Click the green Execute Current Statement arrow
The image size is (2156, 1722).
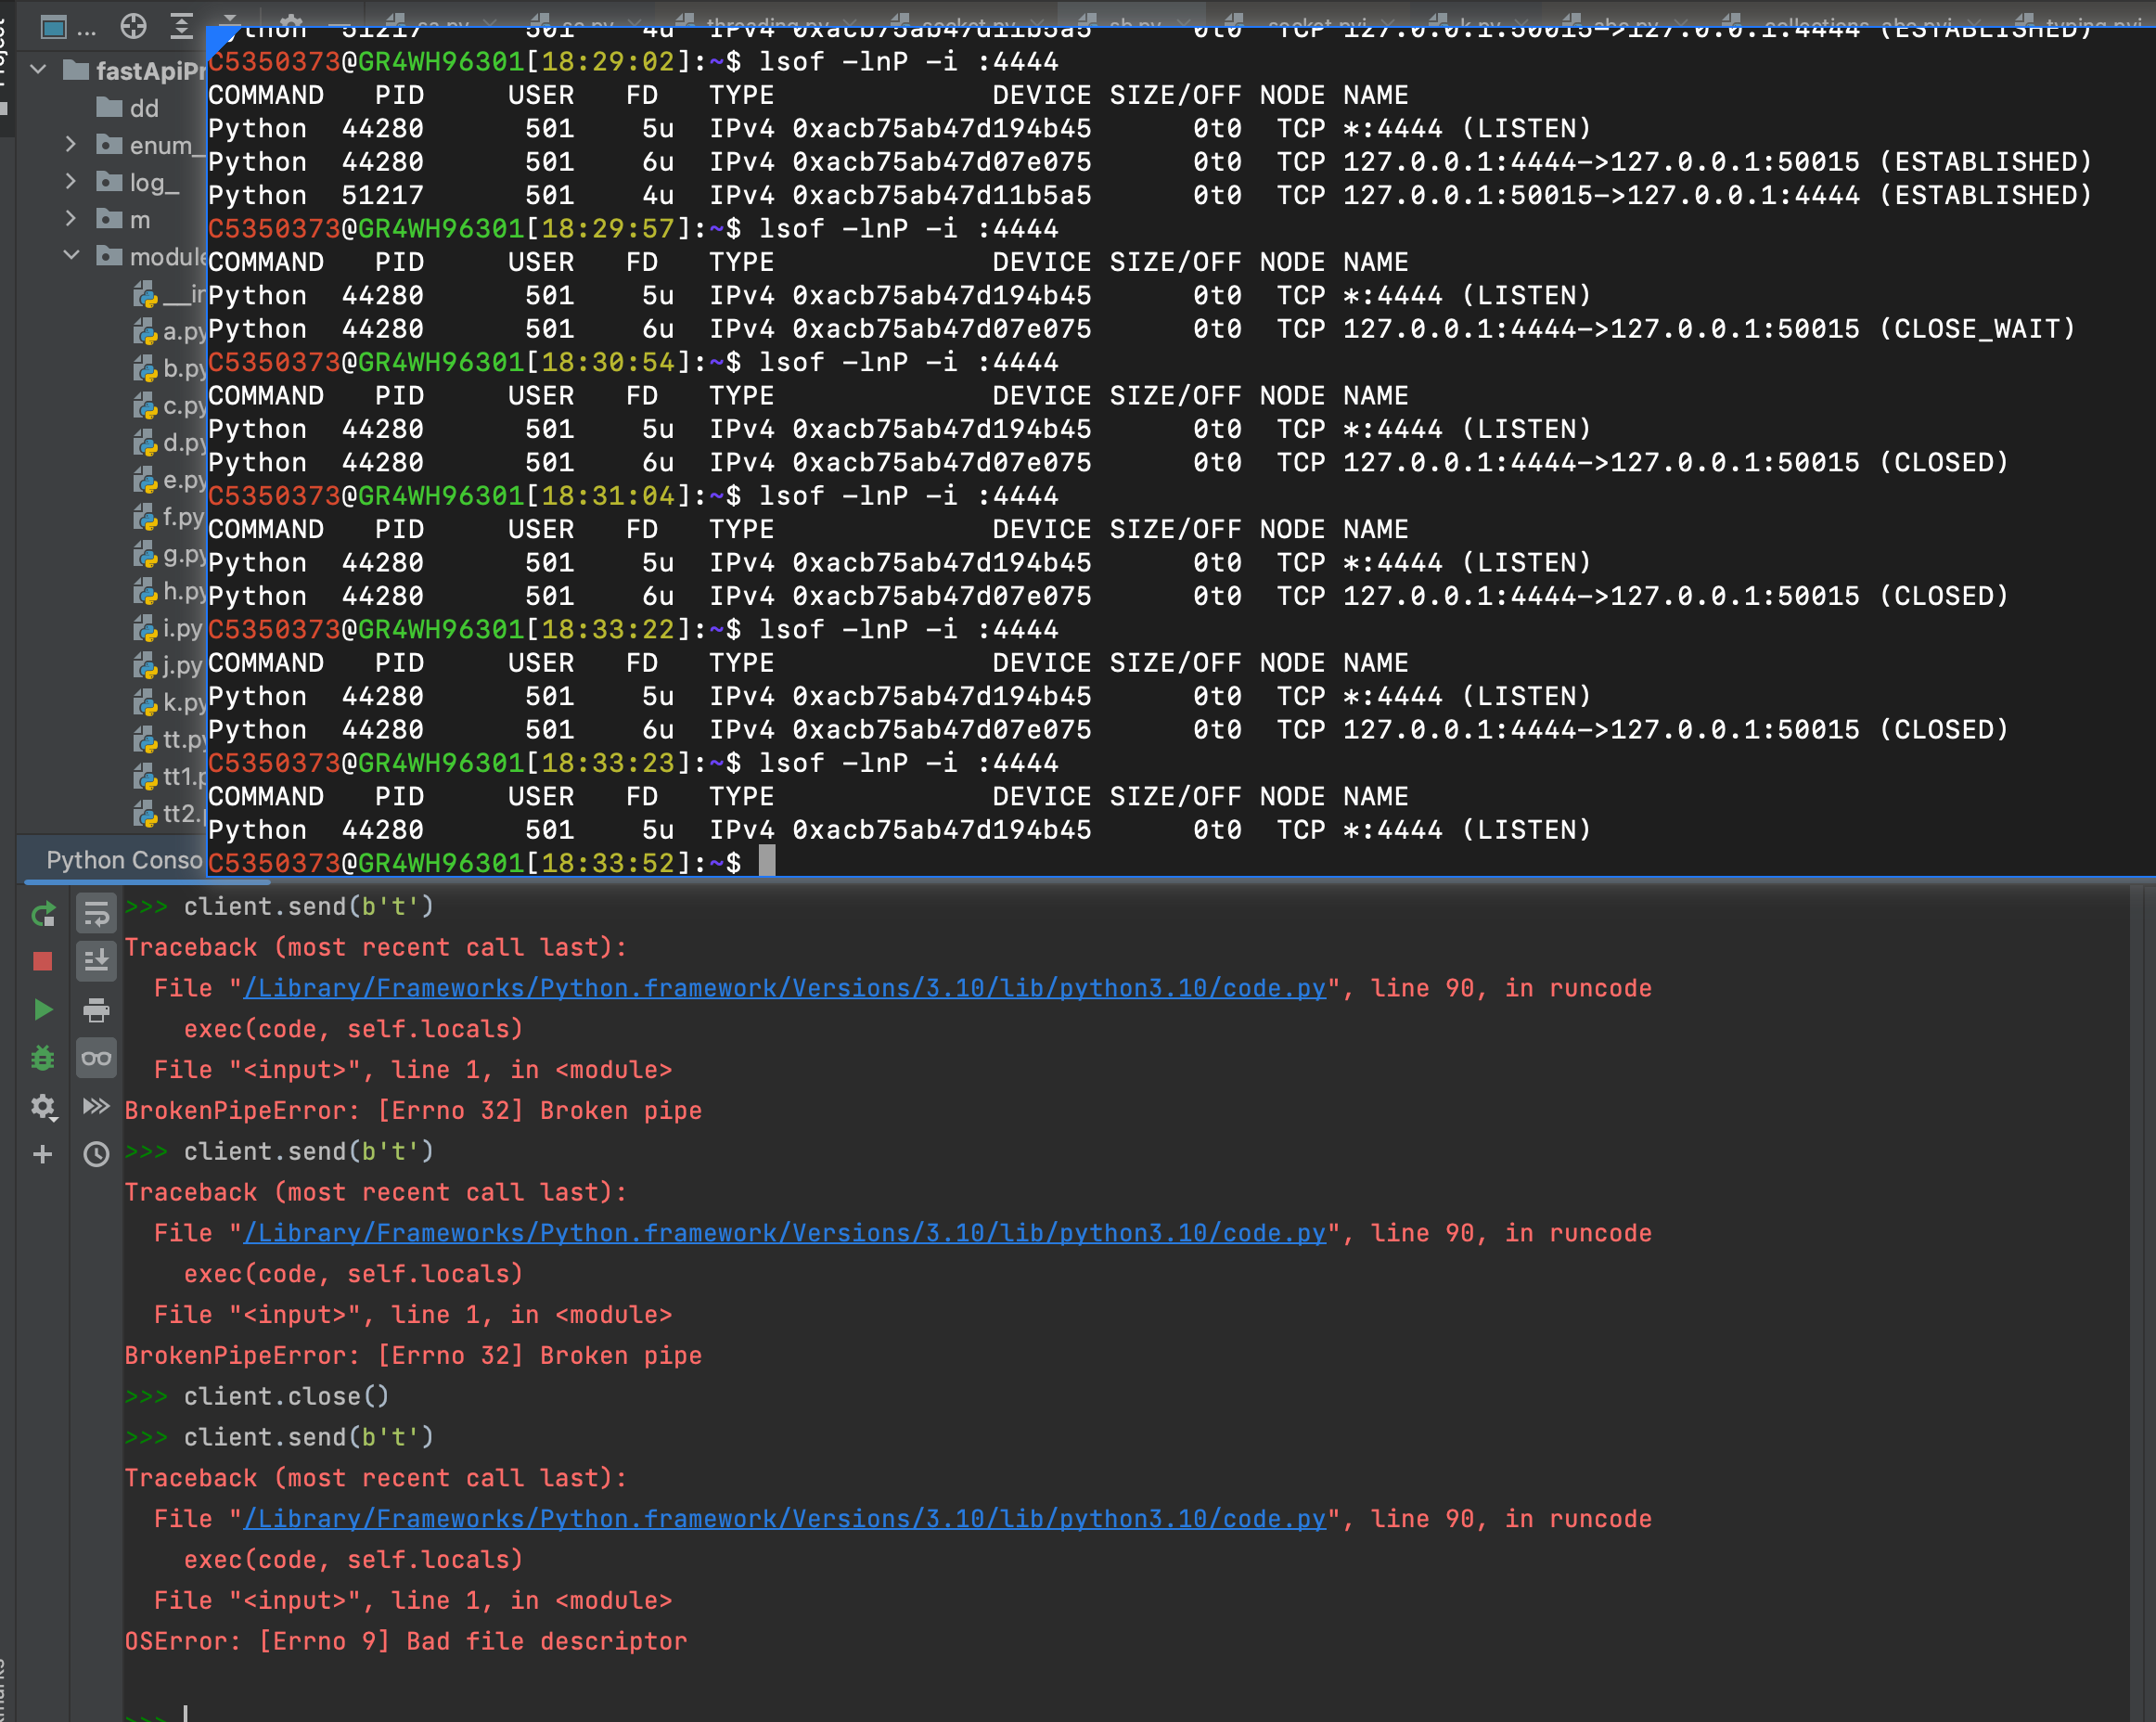pyautogui.click(x=42, y=1010)
